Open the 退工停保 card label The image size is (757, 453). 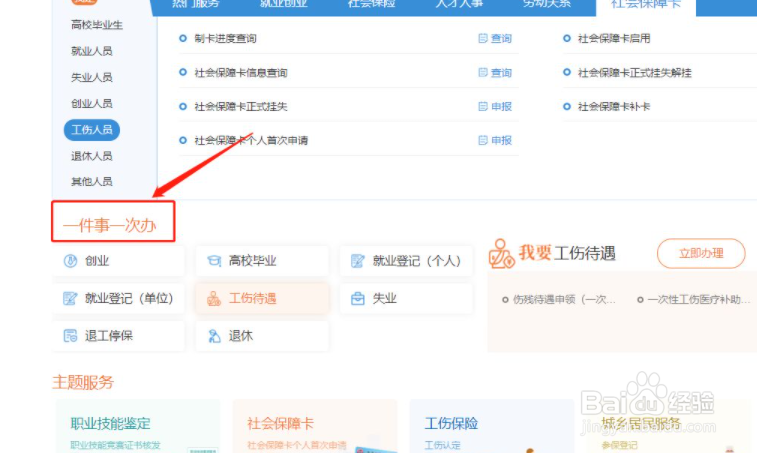pos(108,336)
